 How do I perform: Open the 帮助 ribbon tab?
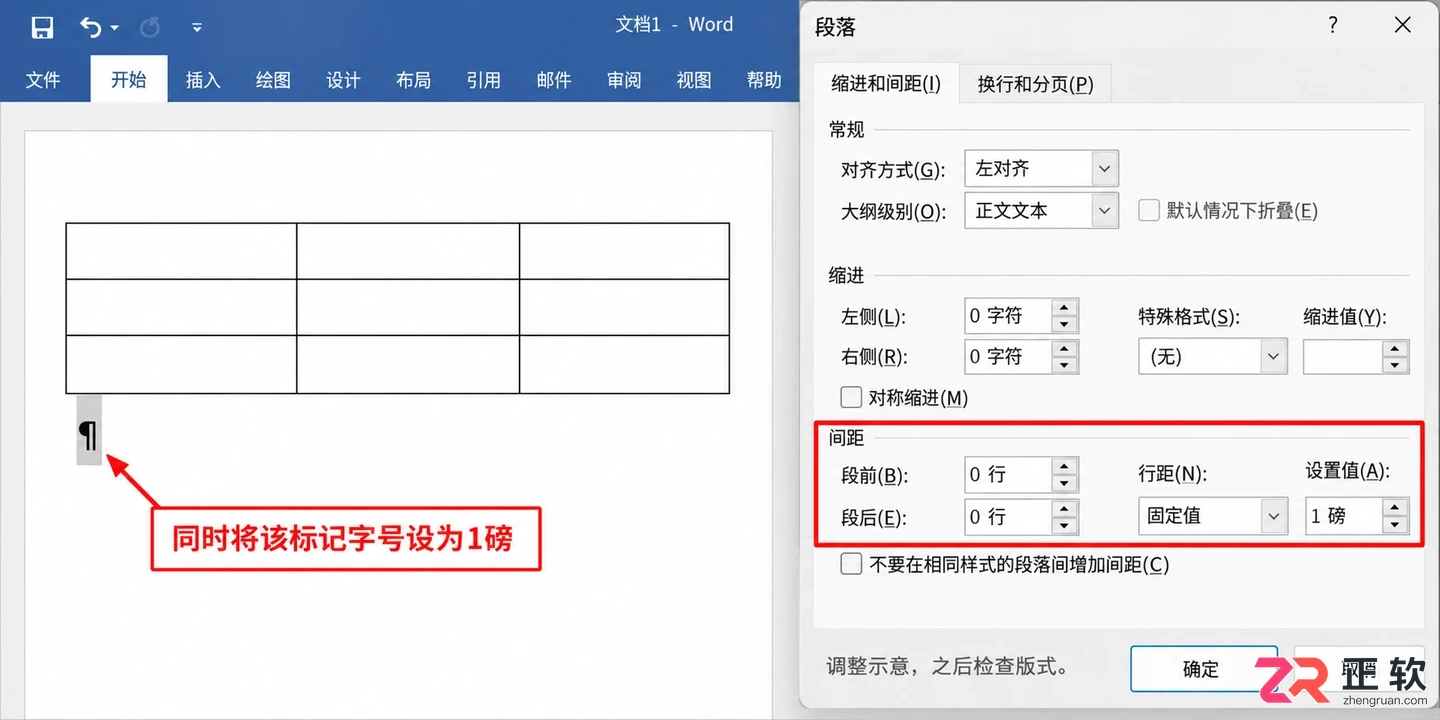pyautogui.click(x=764, y=80)
